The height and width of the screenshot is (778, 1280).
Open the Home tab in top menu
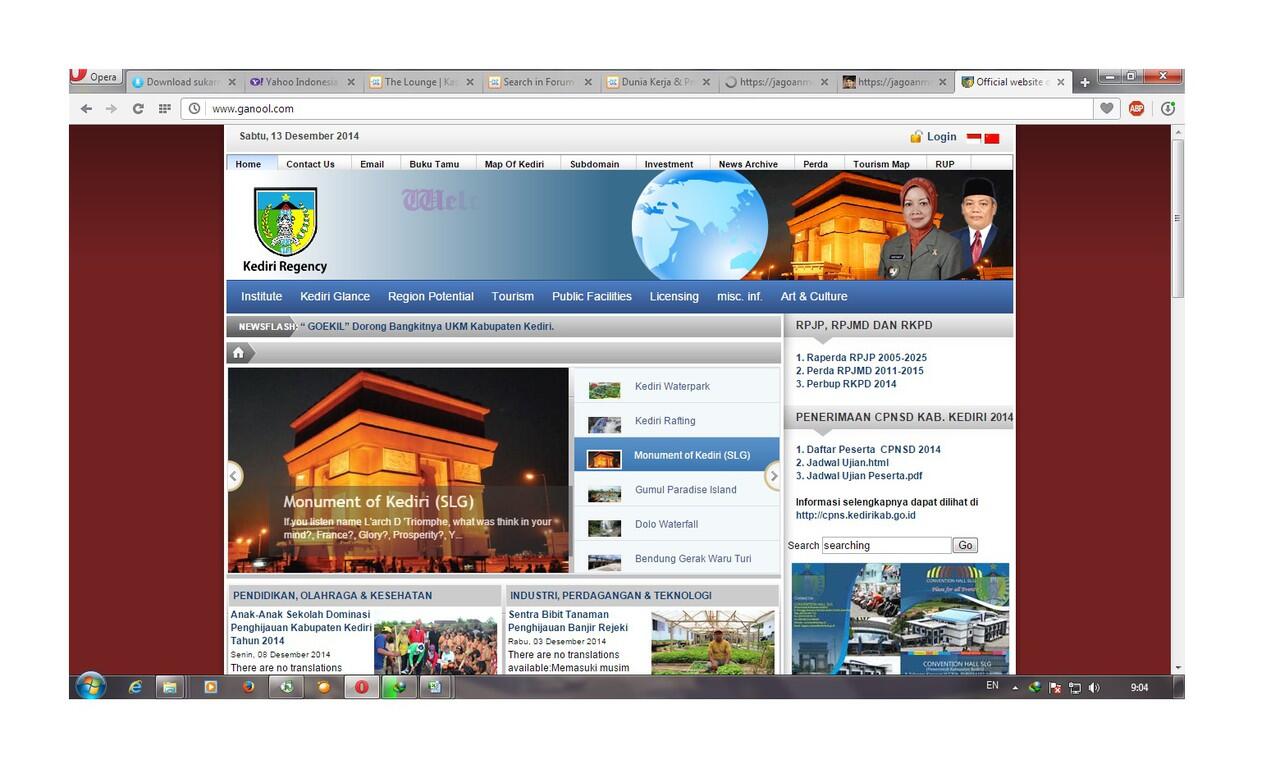pyautogui.click(x=248, y=164)
